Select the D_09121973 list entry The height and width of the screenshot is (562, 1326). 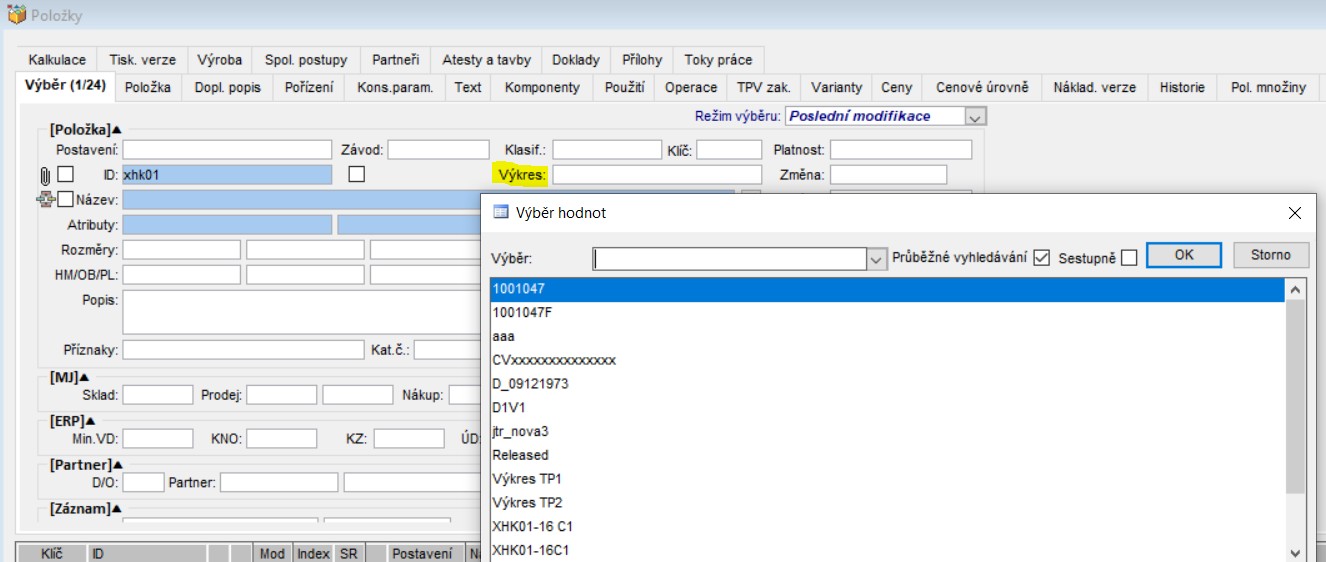[x=886, y=384]
